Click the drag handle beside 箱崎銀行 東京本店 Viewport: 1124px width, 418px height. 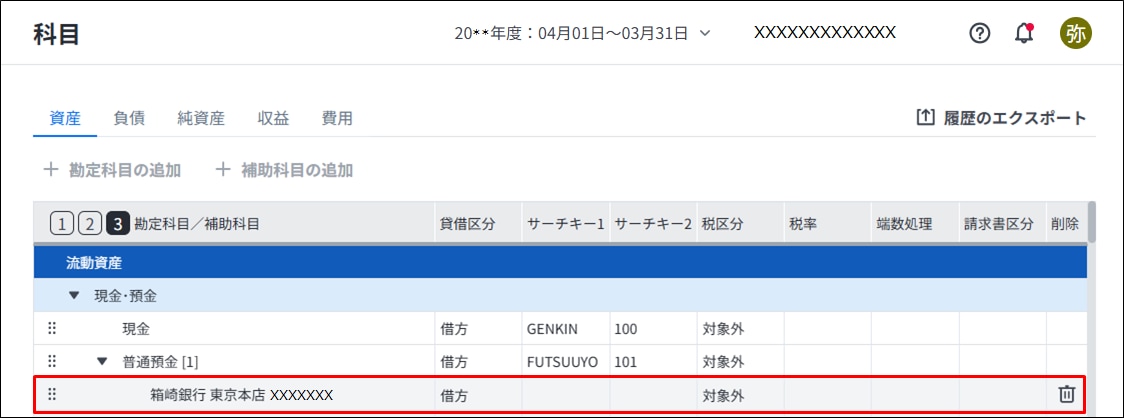pos(52,395)
